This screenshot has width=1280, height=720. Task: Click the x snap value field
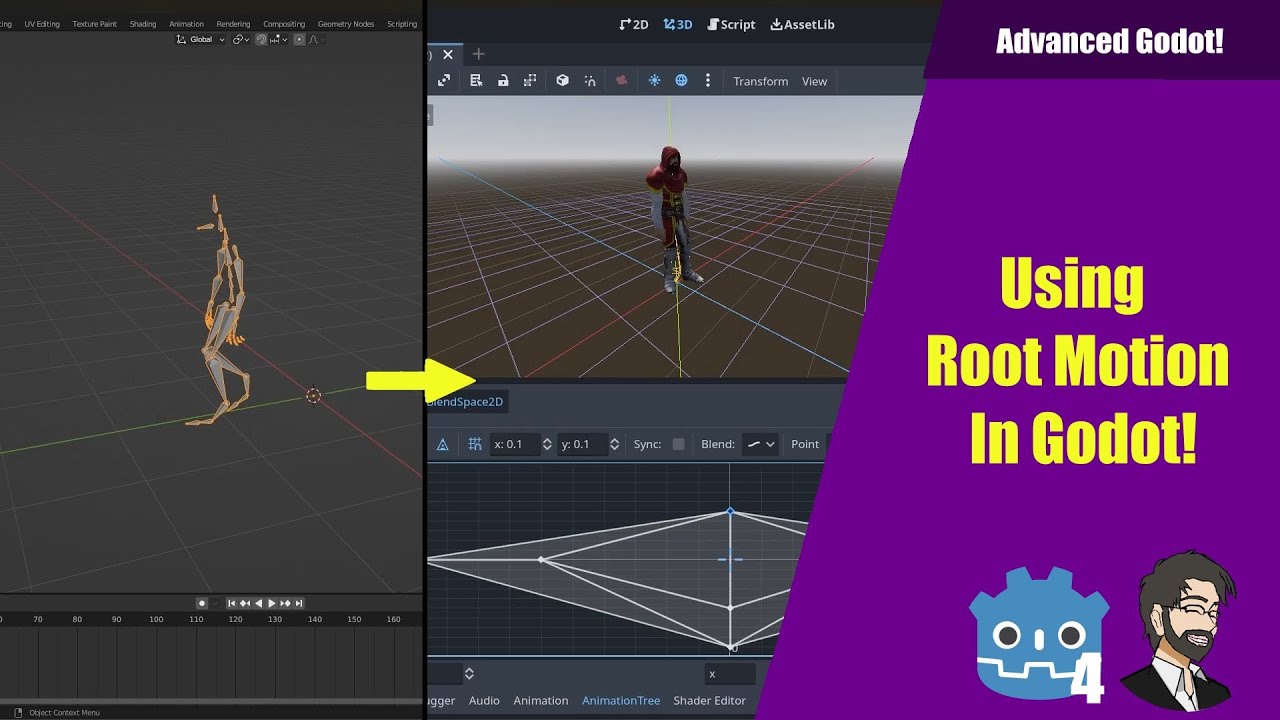coord(514,444)
